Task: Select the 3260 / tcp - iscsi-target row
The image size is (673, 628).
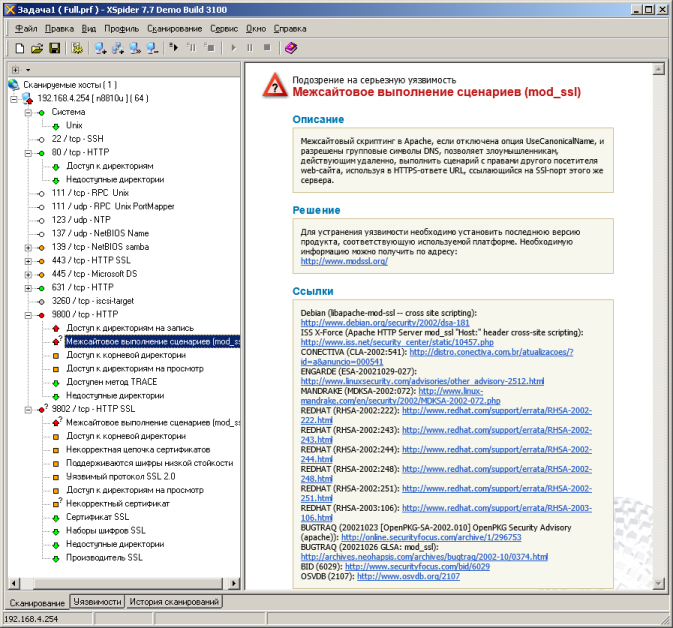Action: tap(93, 301)
